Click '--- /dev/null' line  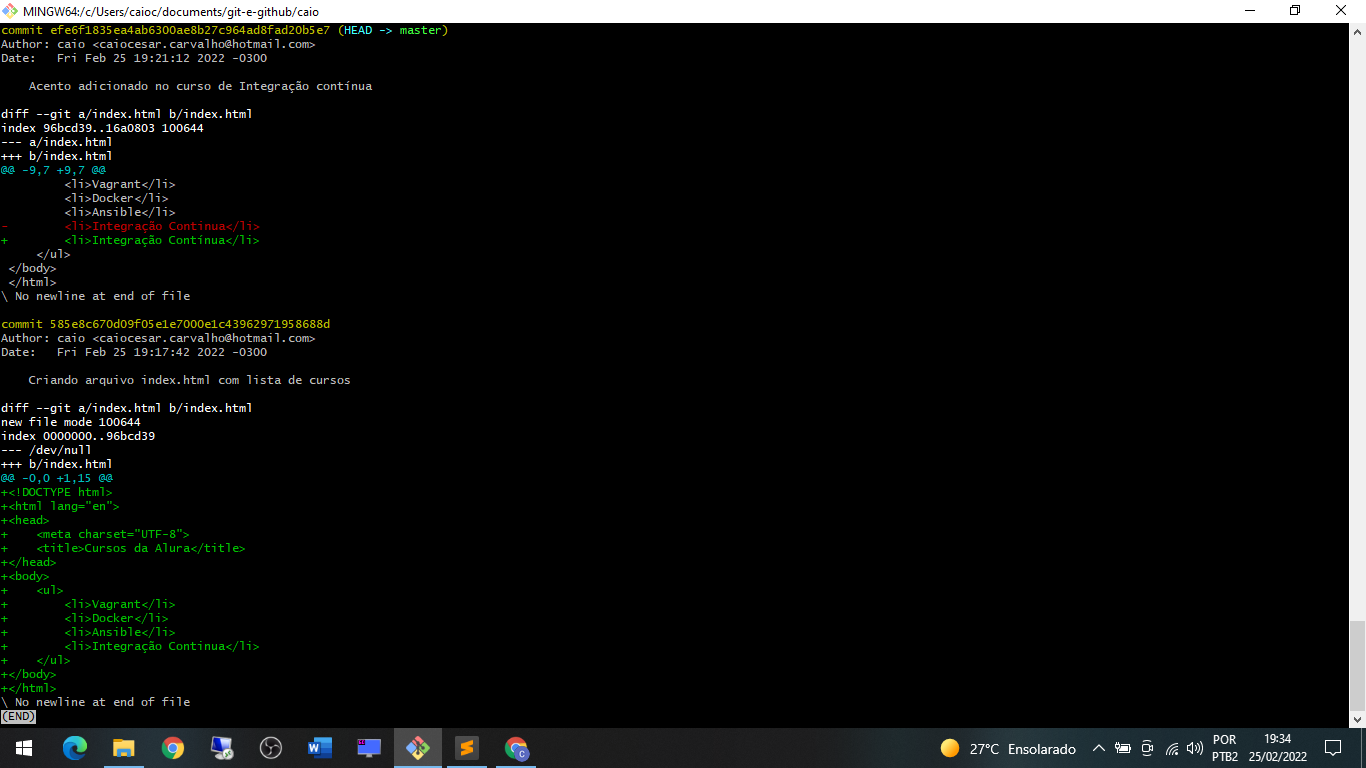46,450
